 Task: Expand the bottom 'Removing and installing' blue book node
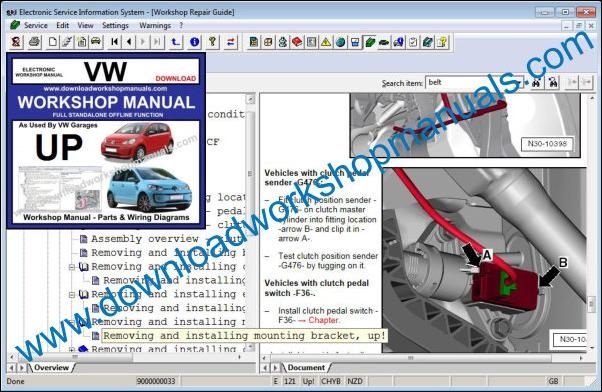[72, 349]
